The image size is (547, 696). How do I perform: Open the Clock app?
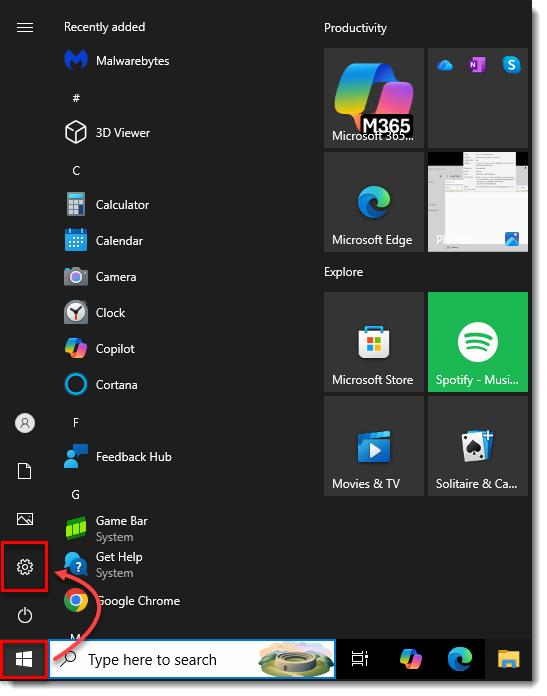pyautogui.click(x=95, y=313)
